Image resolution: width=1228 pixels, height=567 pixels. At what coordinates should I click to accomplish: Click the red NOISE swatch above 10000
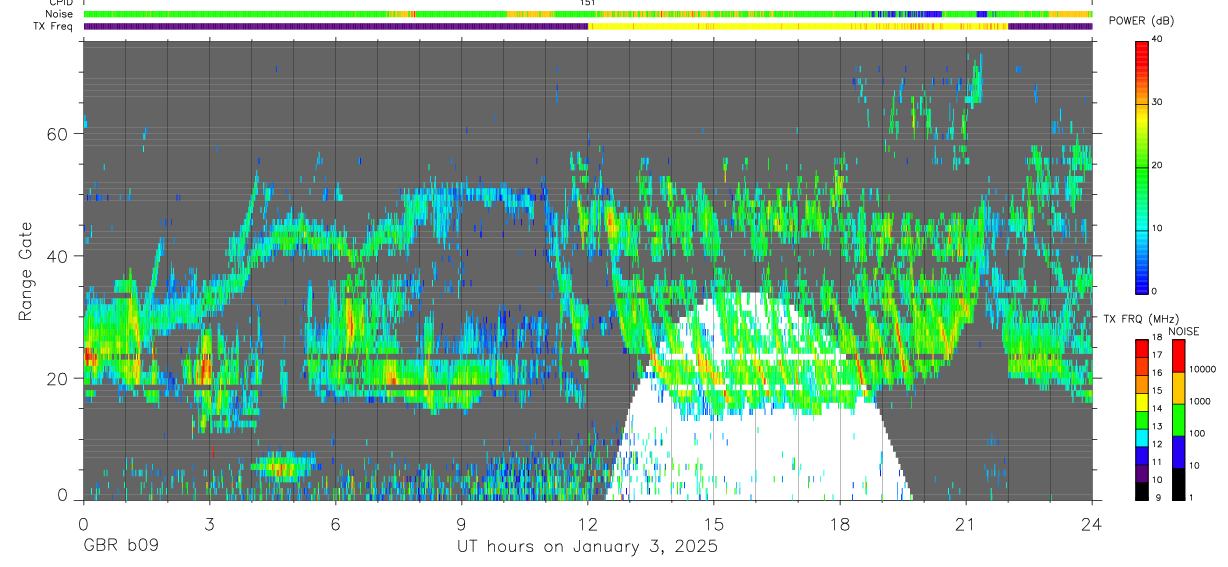(1177, 355)
